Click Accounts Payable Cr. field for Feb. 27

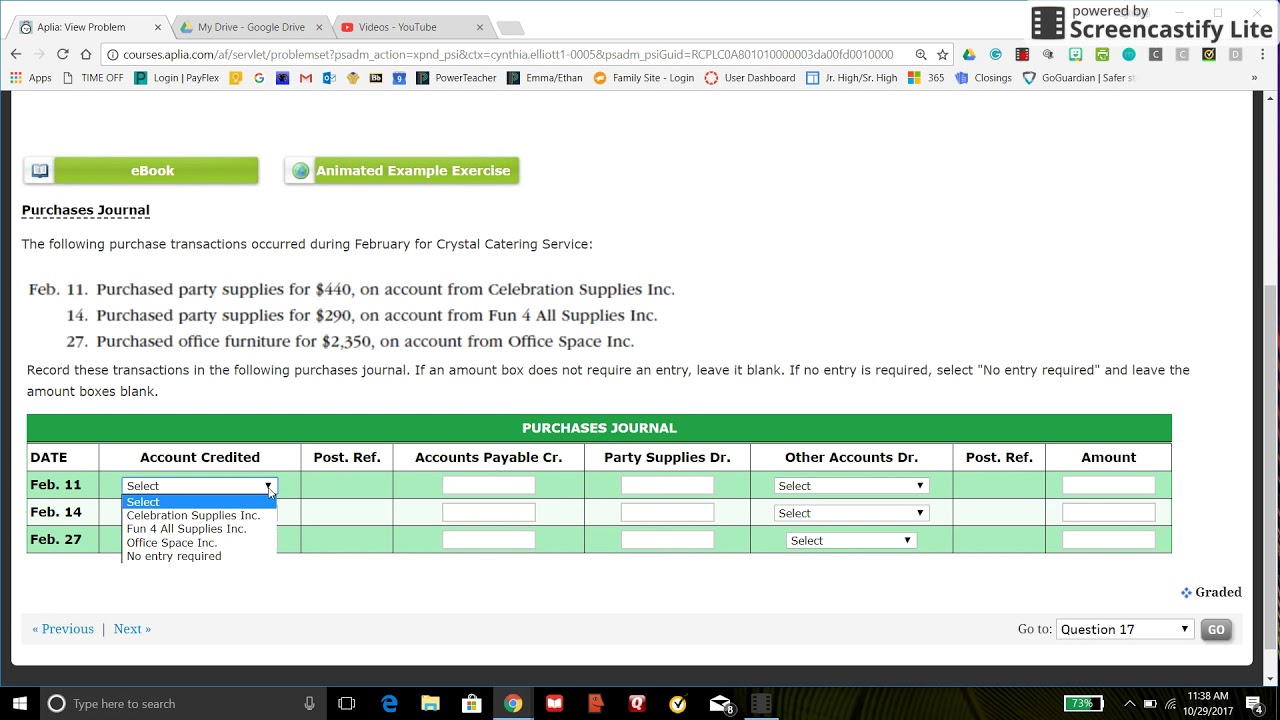(489, 540)
